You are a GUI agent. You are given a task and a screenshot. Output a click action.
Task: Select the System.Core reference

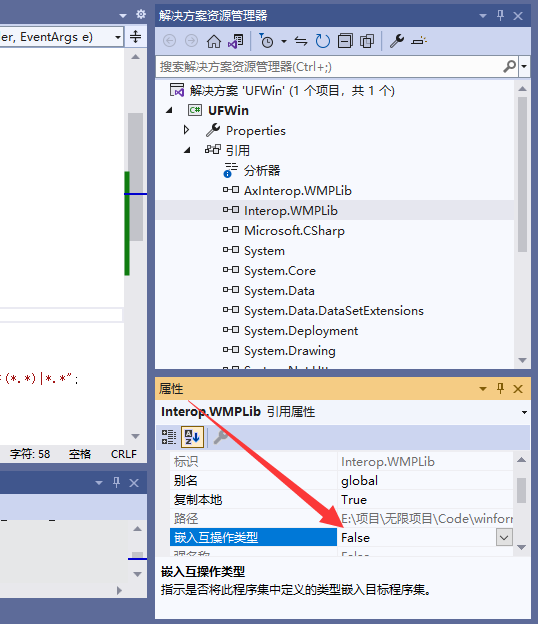point(280,271)
